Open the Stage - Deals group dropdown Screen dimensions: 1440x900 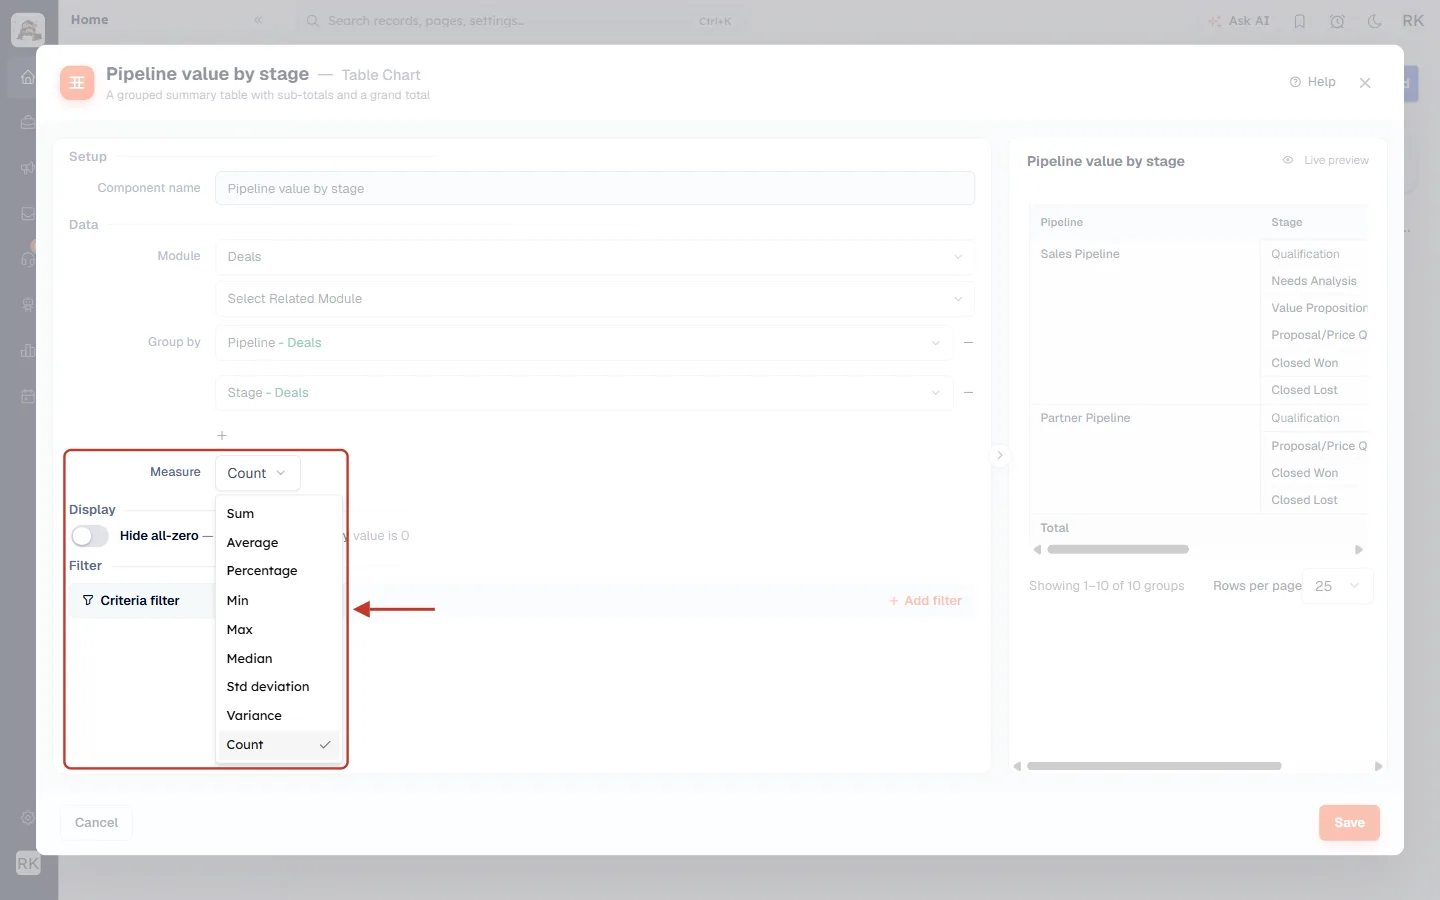(584, 393)
